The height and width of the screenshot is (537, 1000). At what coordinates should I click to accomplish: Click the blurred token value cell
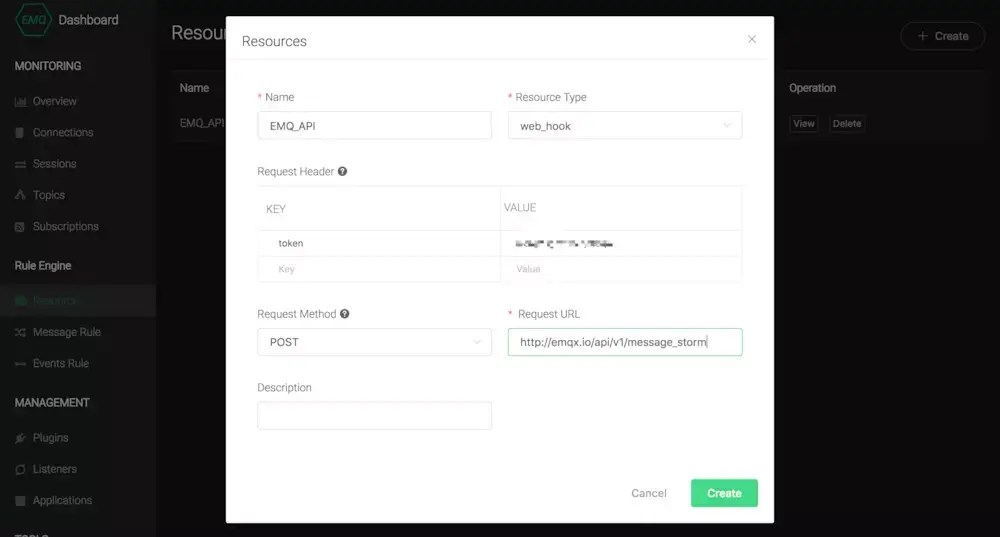click(621, 243)
